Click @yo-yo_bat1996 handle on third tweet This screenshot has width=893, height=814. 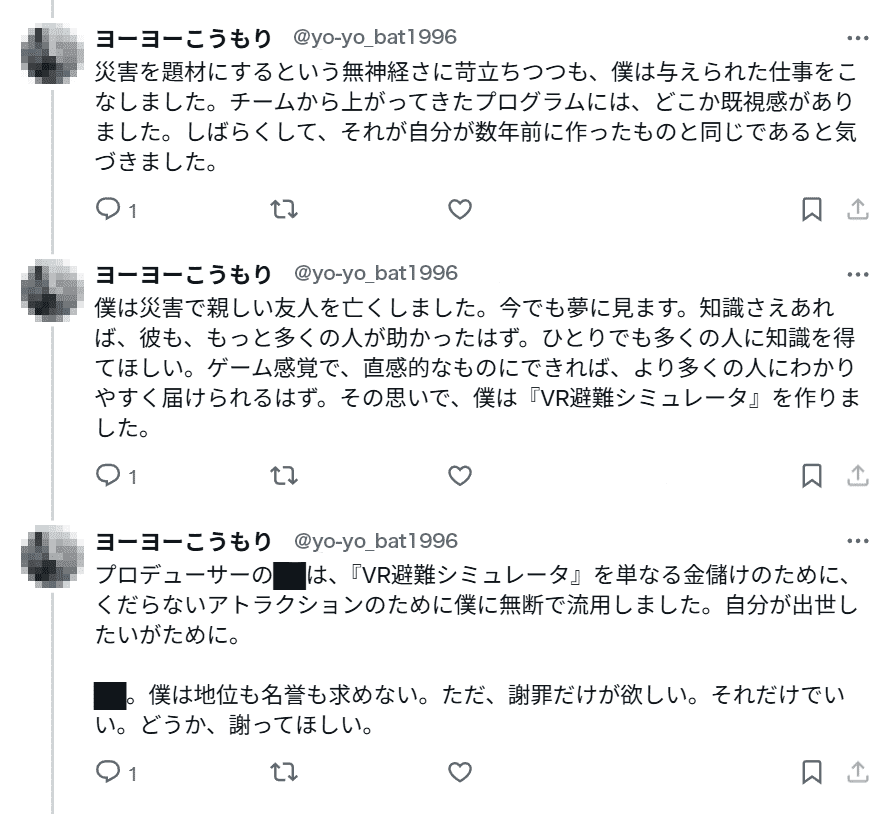(x=374, y=542)
